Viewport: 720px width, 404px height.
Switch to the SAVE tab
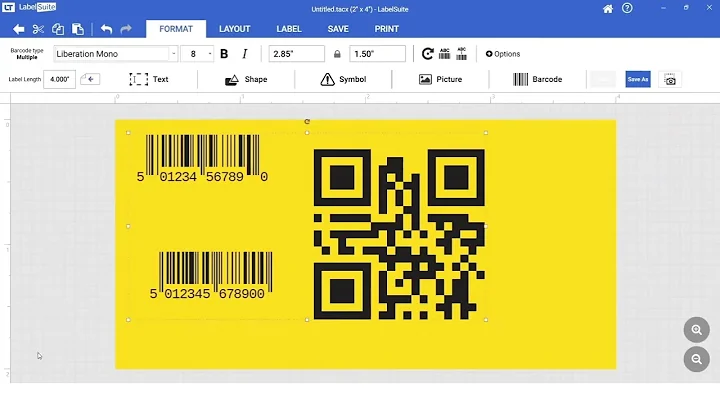coord(338,29)
